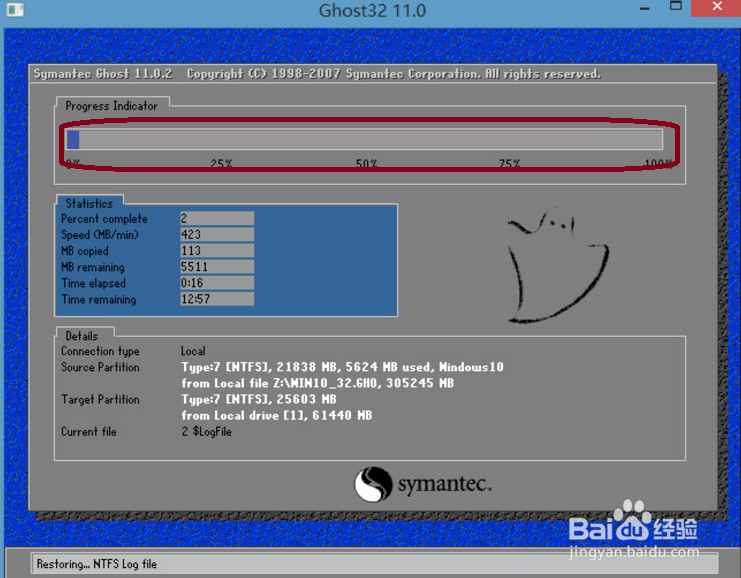
Task: Maximize the Ghost32 11.0 window
Action: pos(676,7)
